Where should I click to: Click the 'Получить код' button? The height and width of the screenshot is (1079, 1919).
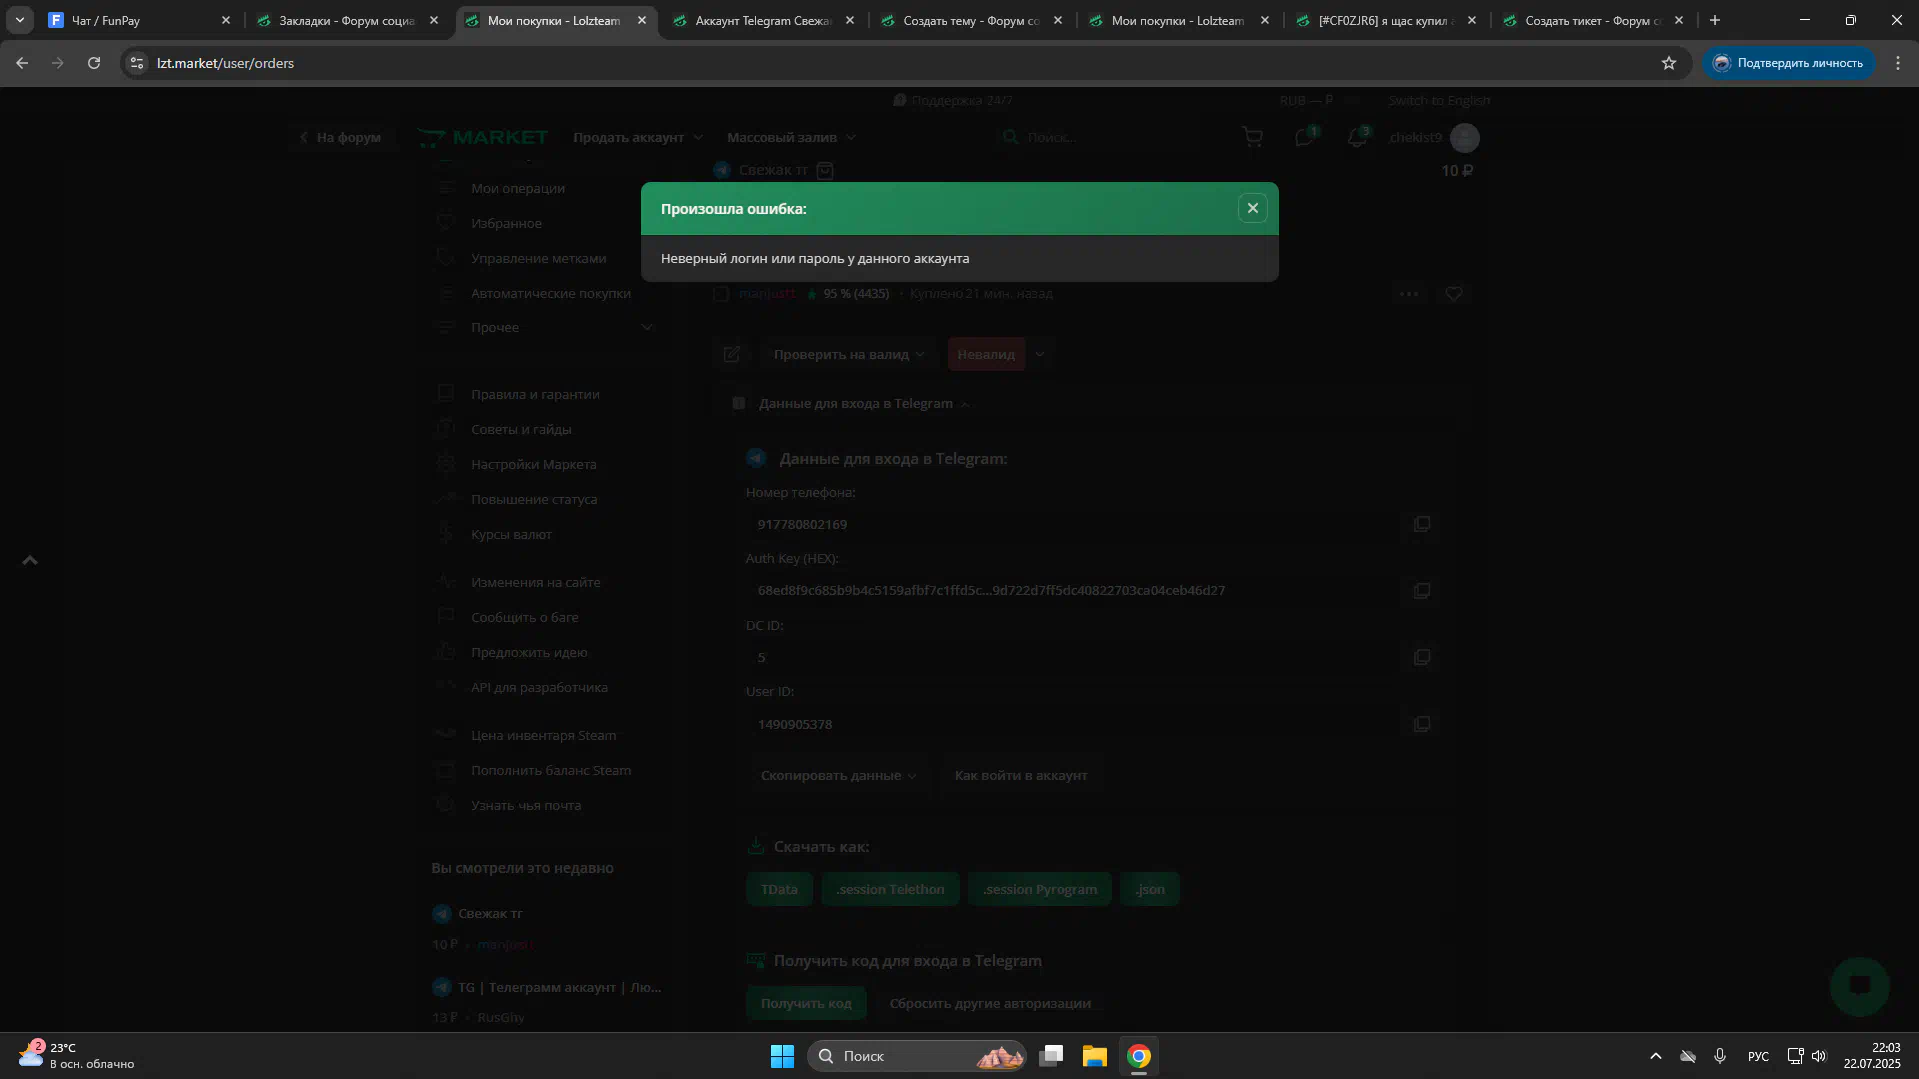tap(806, 1003)
